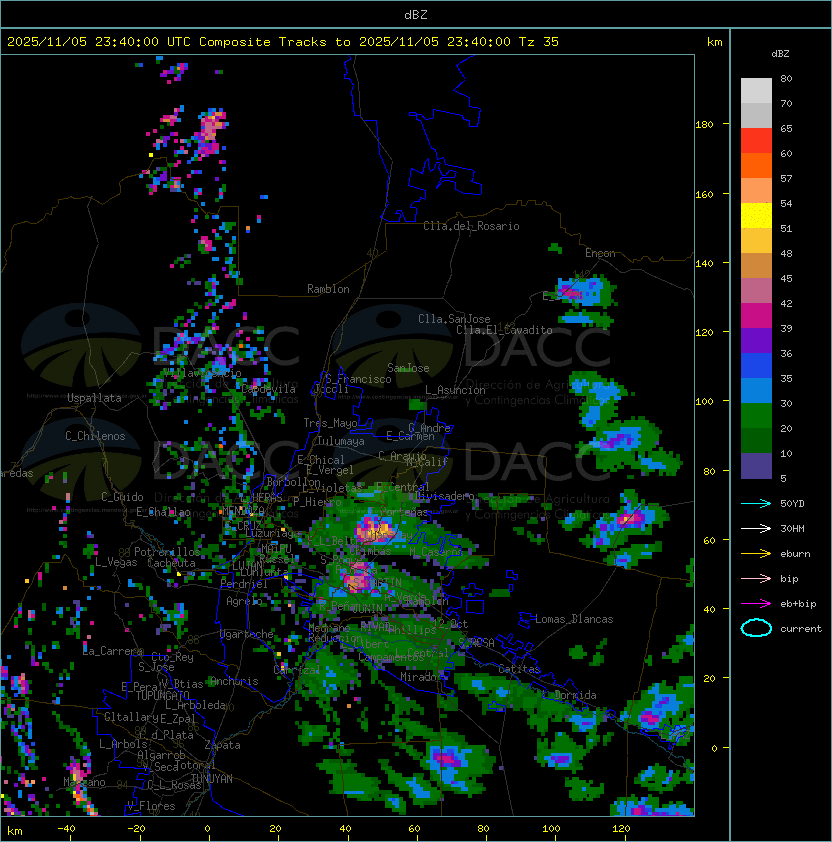The height and width of the screenshot is (842, 832).
Task: Click the Uspallata place label
Action: click(x=94, y=398)
